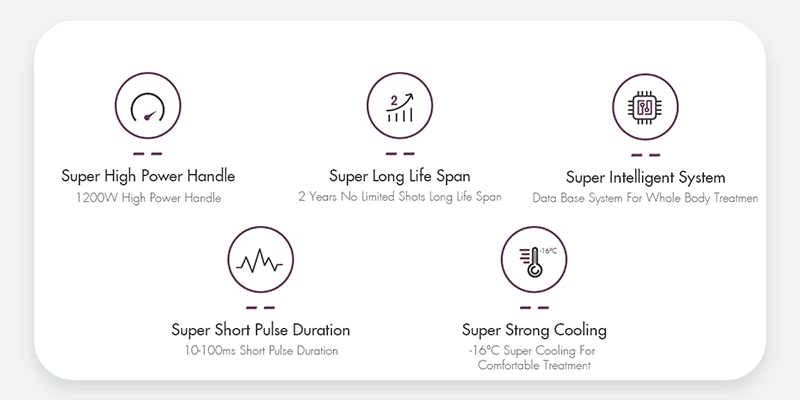Select the Super Strong Cooling heading

[x=534, y=330]
